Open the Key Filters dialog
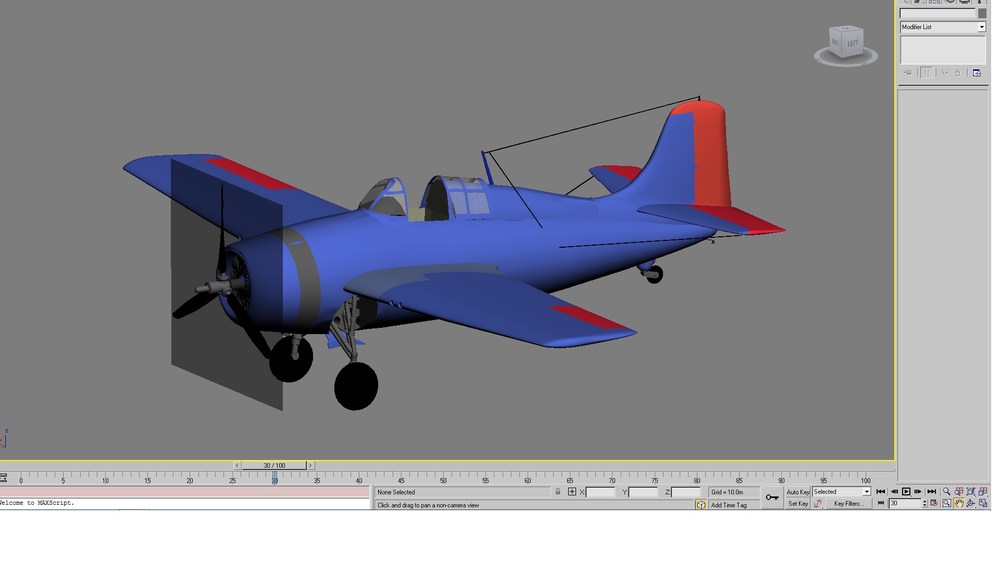This screenshot has height=562, width=1000. click(849, 503)
